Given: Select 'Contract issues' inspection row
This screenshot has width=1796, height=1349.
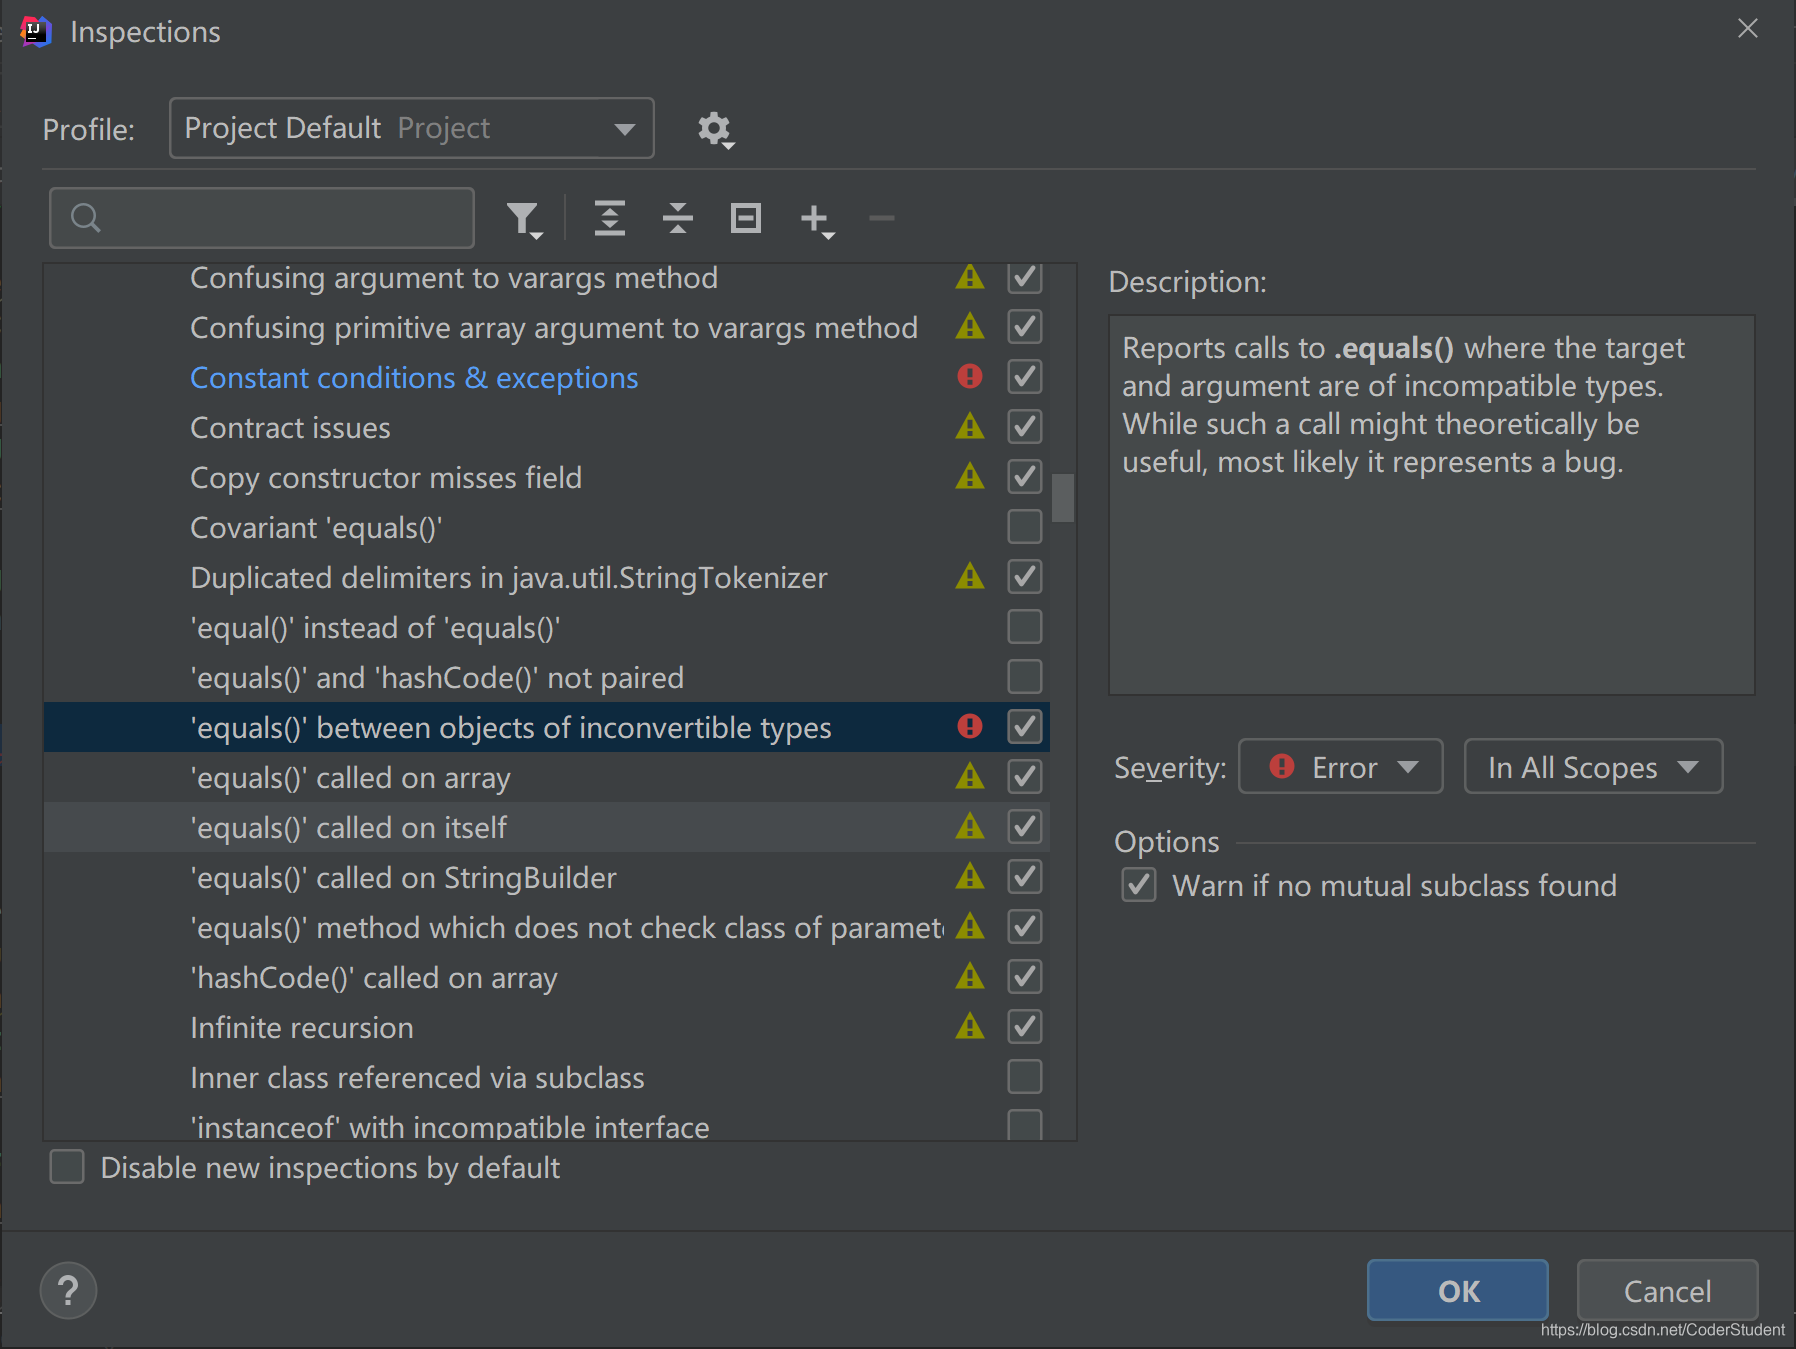Looking at the screenshot, I should (546, 427).
